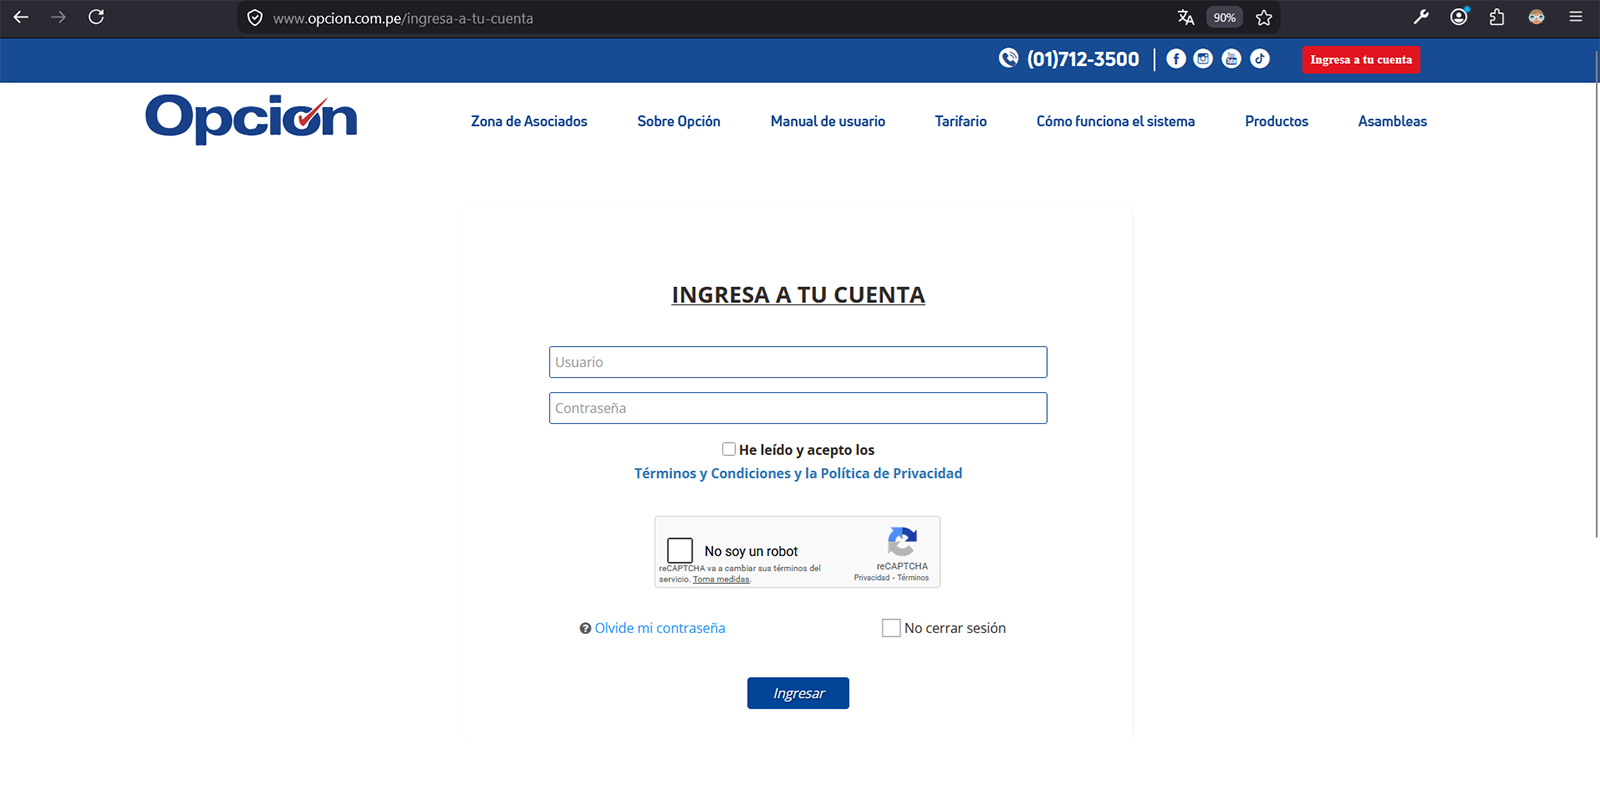Click the red Ingresa a tu cuenta button
The image size is (1600, 791).
[1361, 60]
